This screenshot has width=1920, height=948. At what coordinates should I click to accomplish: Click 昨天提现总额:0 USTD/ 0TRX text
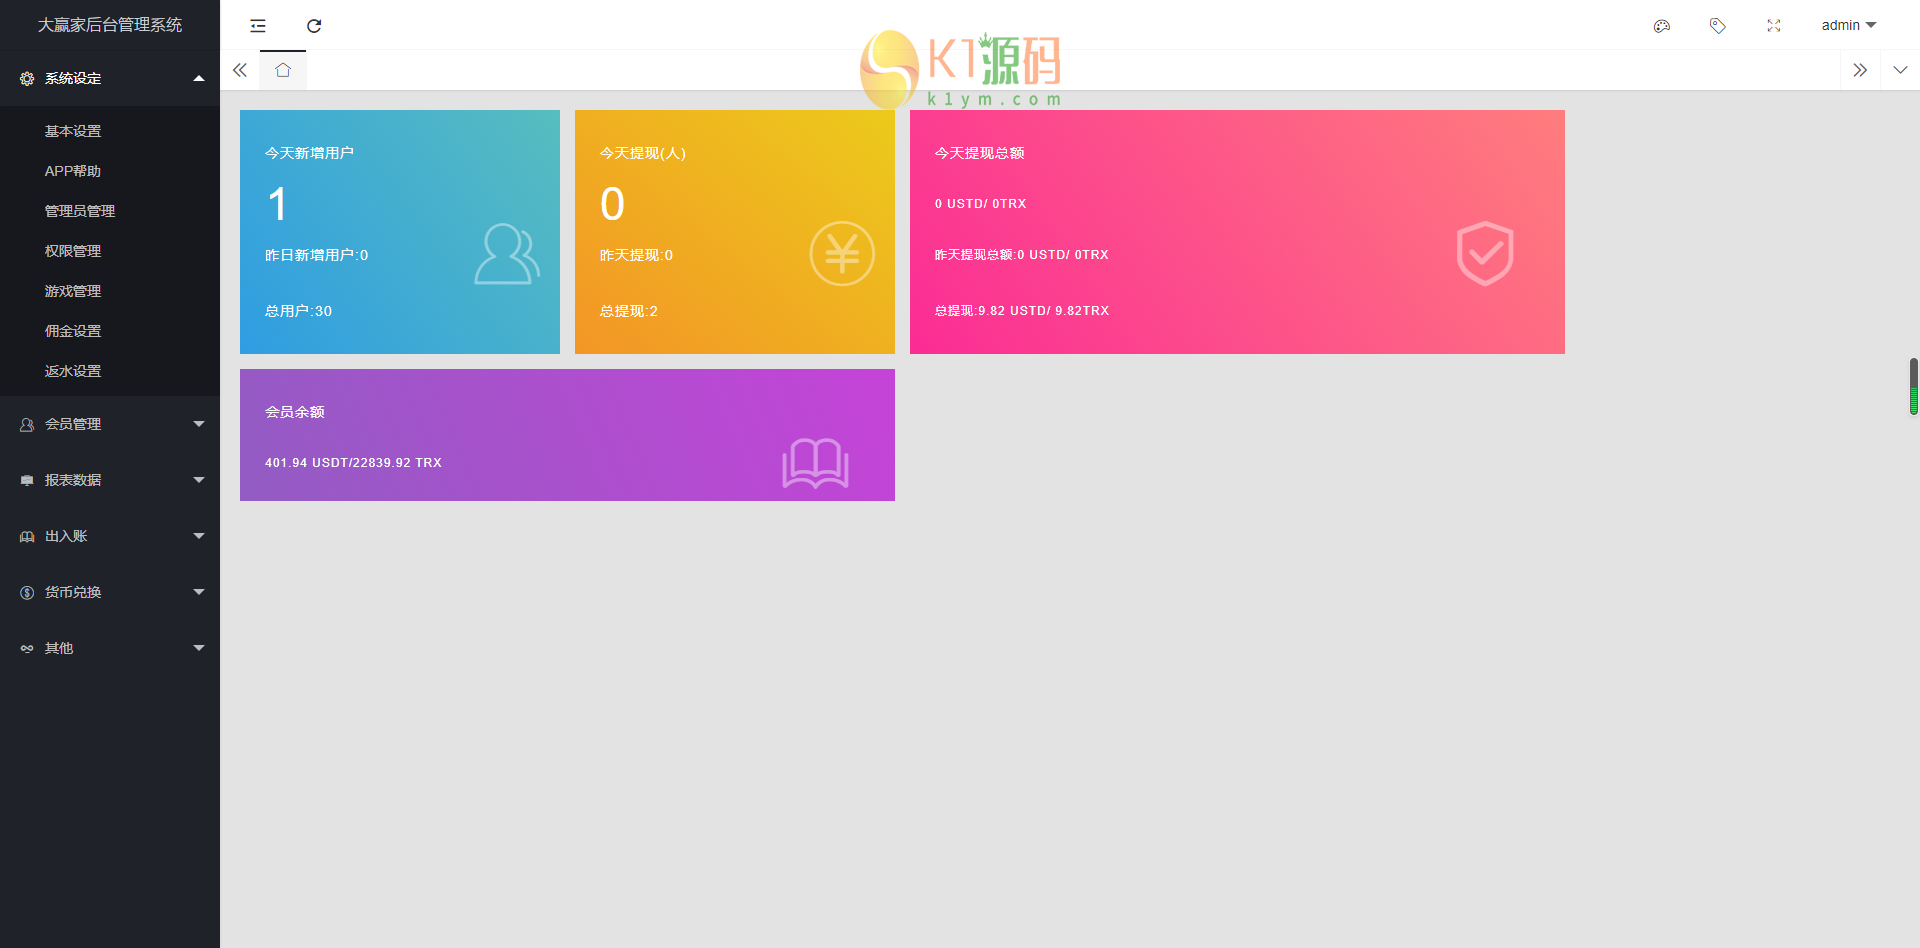pyautogui.click(x=1021, y=255)
